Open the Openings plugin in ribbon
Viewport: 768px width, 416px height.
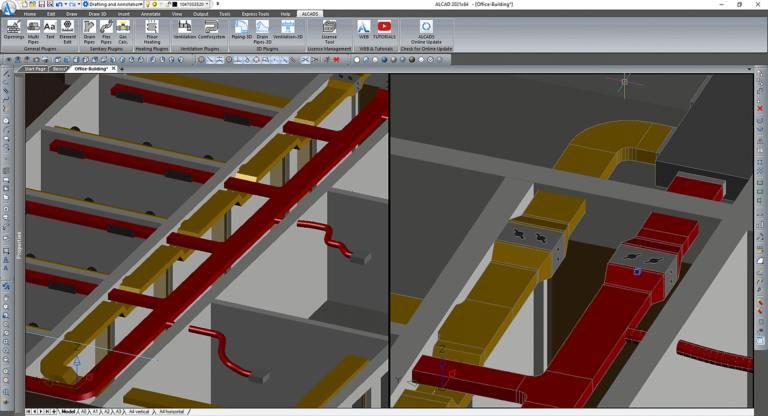click(x=14, y=31)
